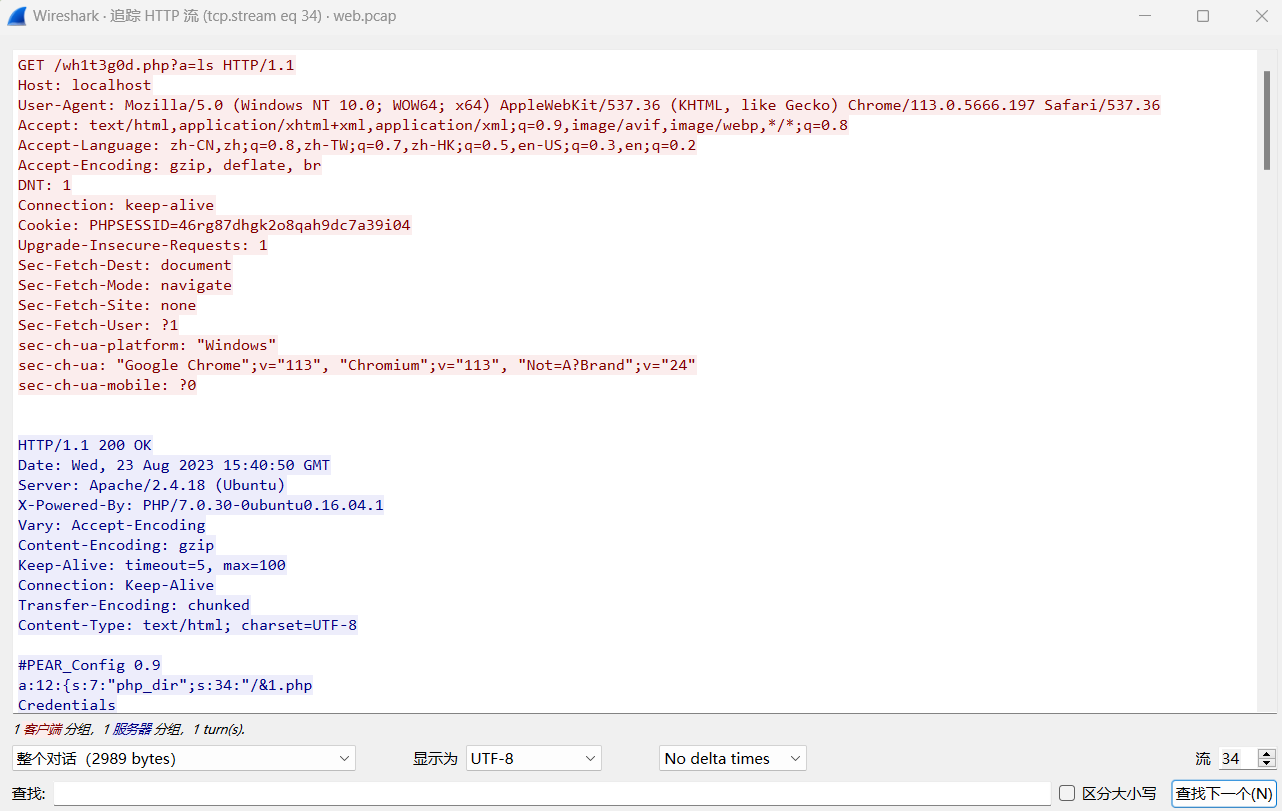Maximize the Wireshark follow stream window

pos(1203,16)
